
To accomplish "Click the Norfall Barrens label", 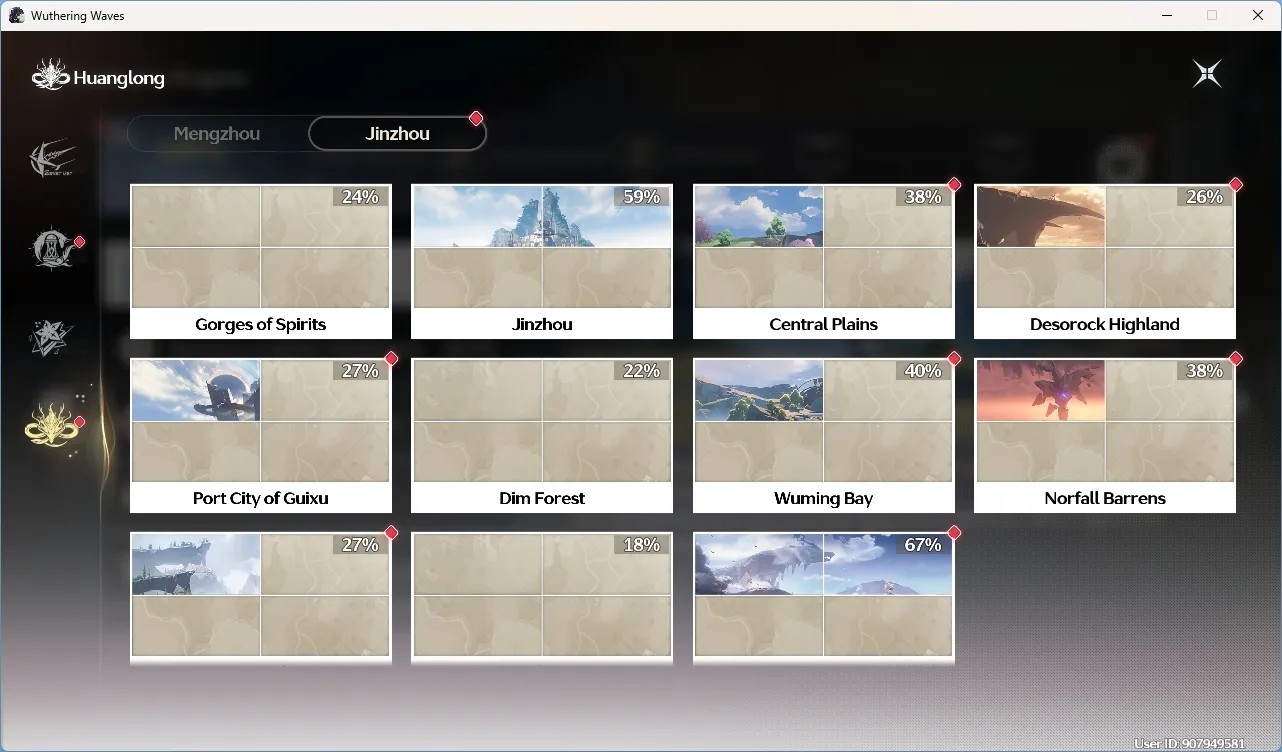I will coord(1105,498).
